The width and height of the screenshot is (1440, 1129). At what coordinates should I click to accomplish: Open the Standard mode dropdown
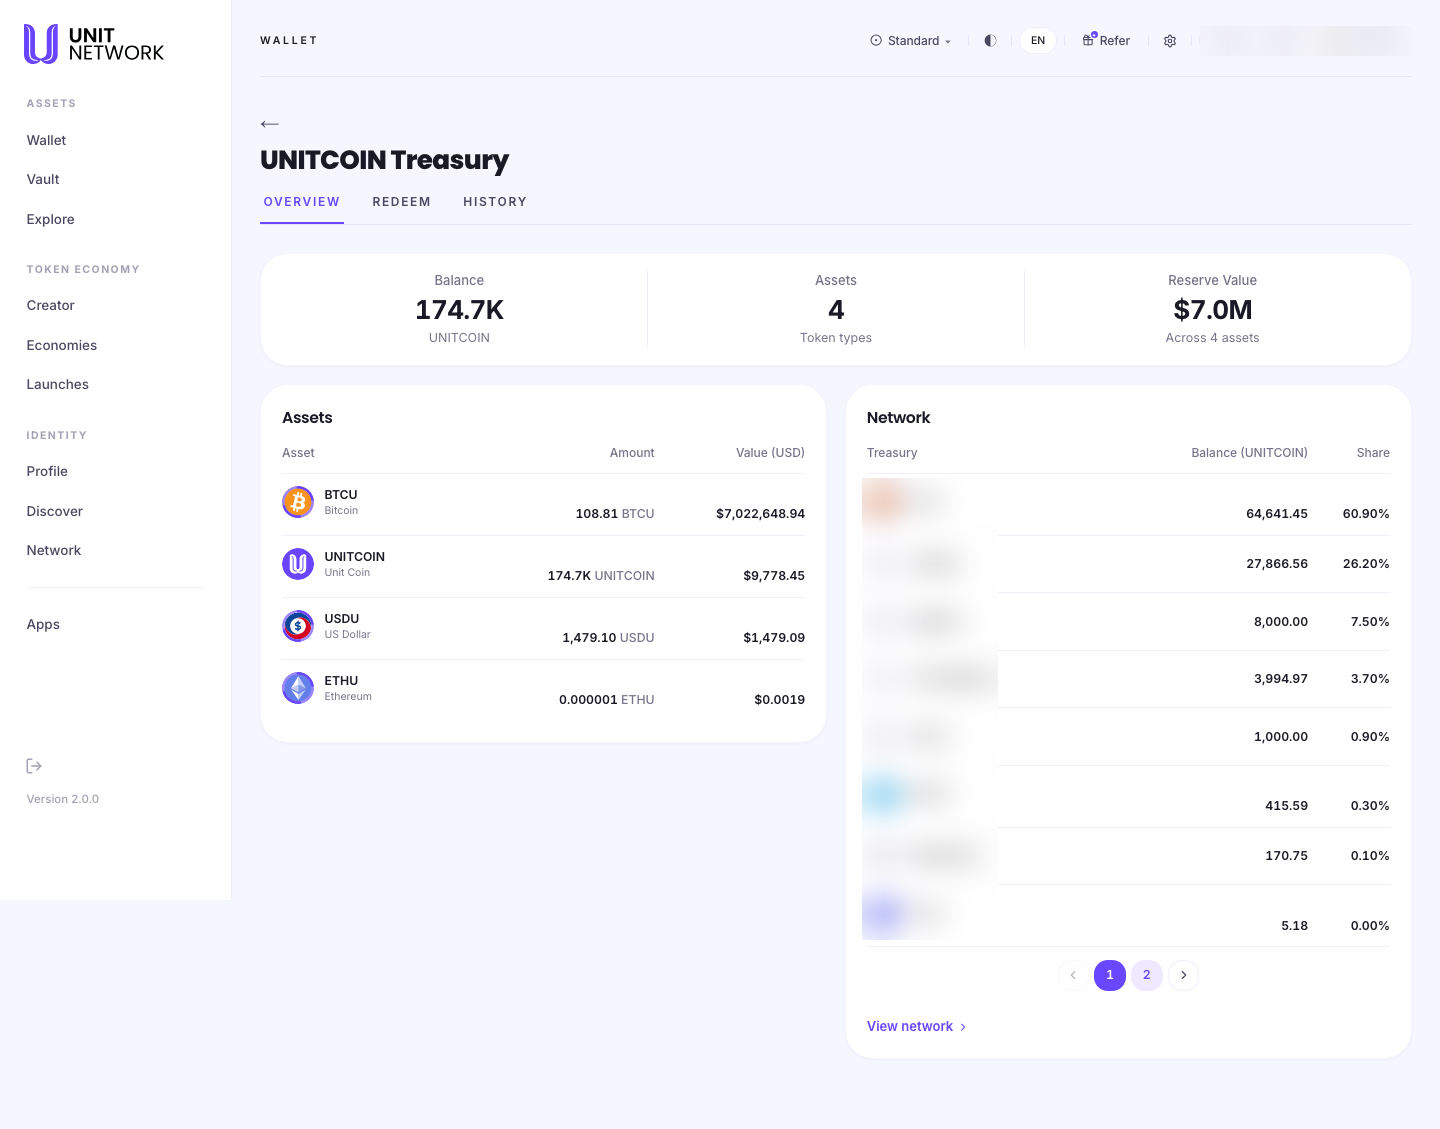point(911,41)
